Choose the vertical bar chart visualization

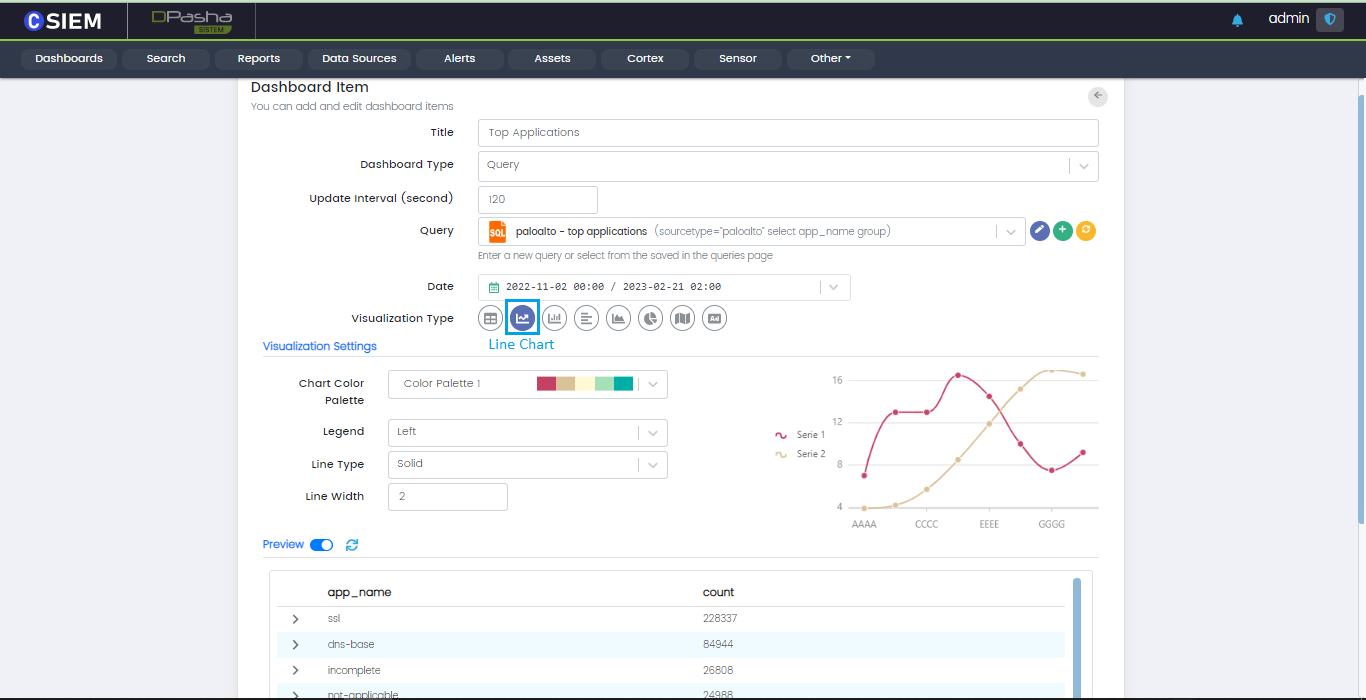pos(554,318)
